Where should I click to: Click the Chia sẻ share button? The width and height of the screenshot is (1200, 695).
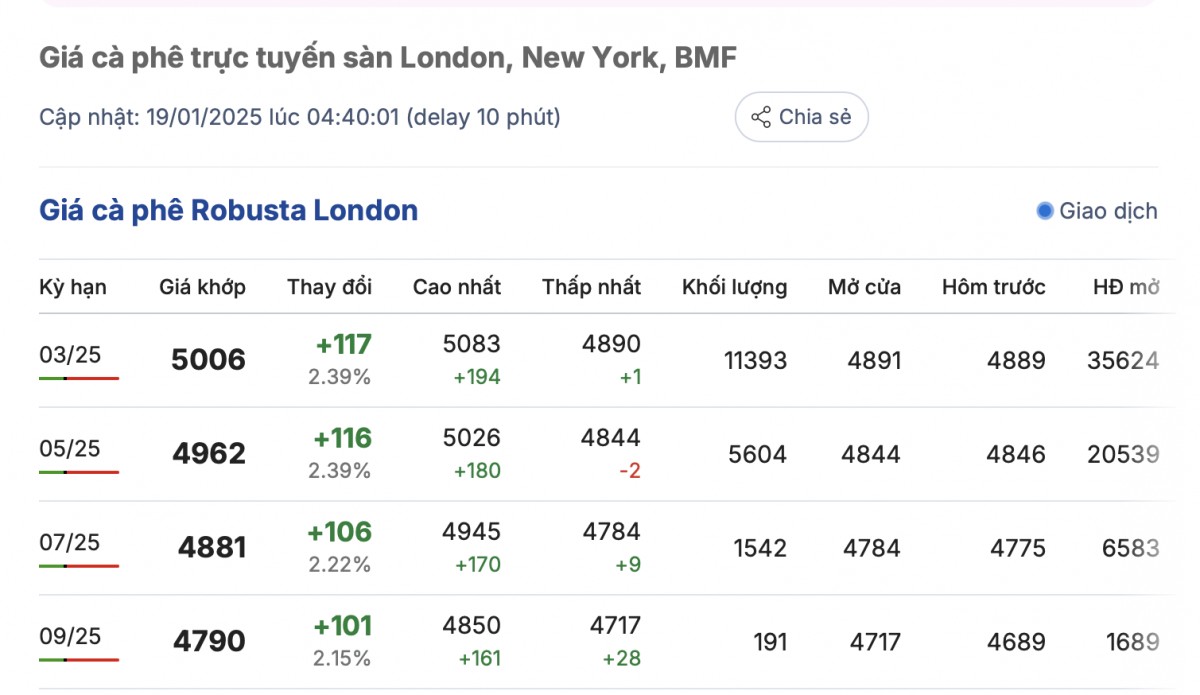click(801, 117)
